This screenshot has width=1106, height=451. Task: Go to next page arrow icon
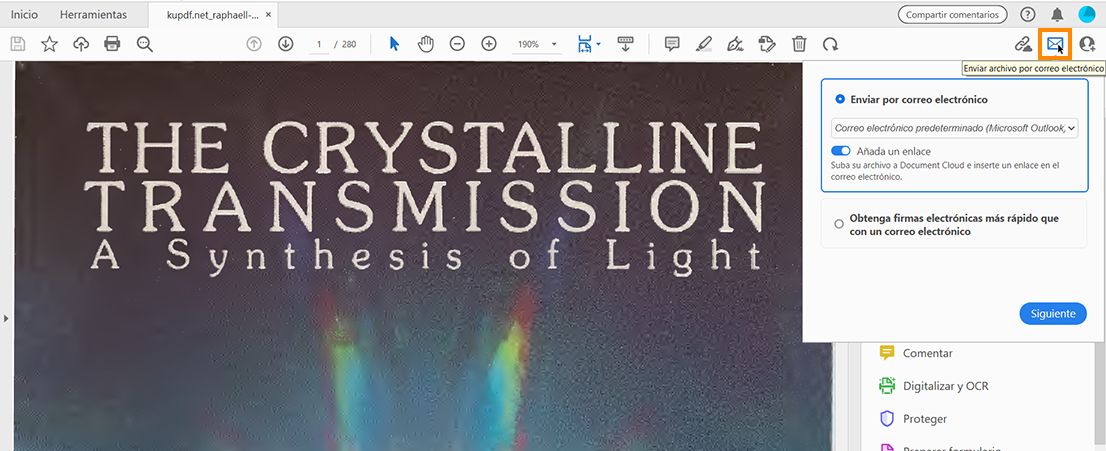click(285, 44)
